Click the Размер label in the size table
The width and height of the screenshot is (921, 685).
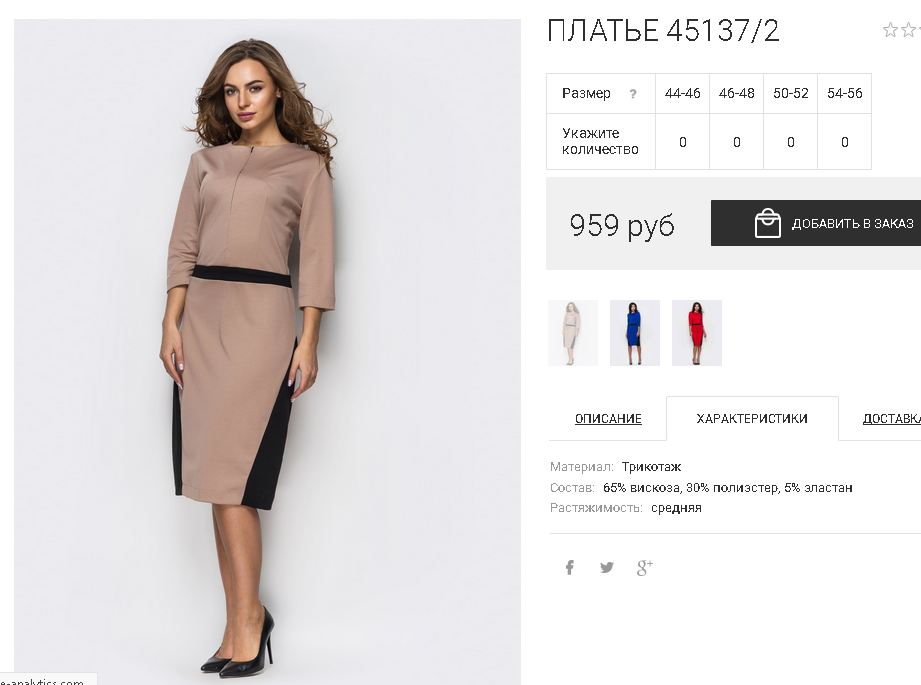coord(586,93)
